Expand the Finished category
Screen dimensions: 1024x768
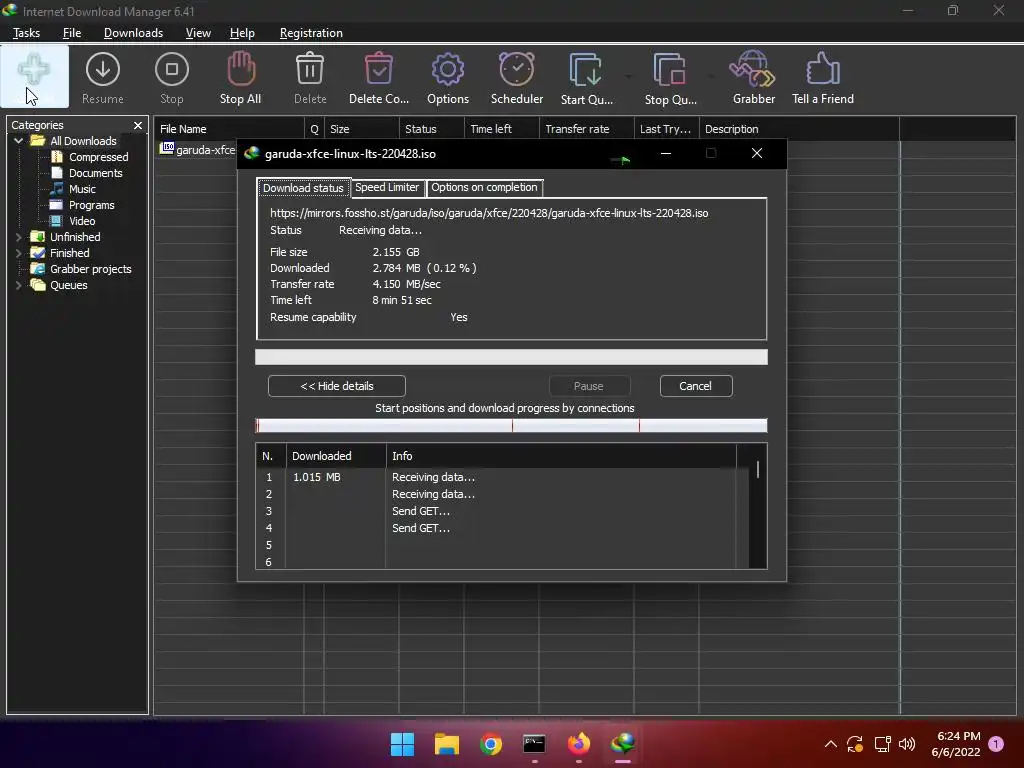18,253
